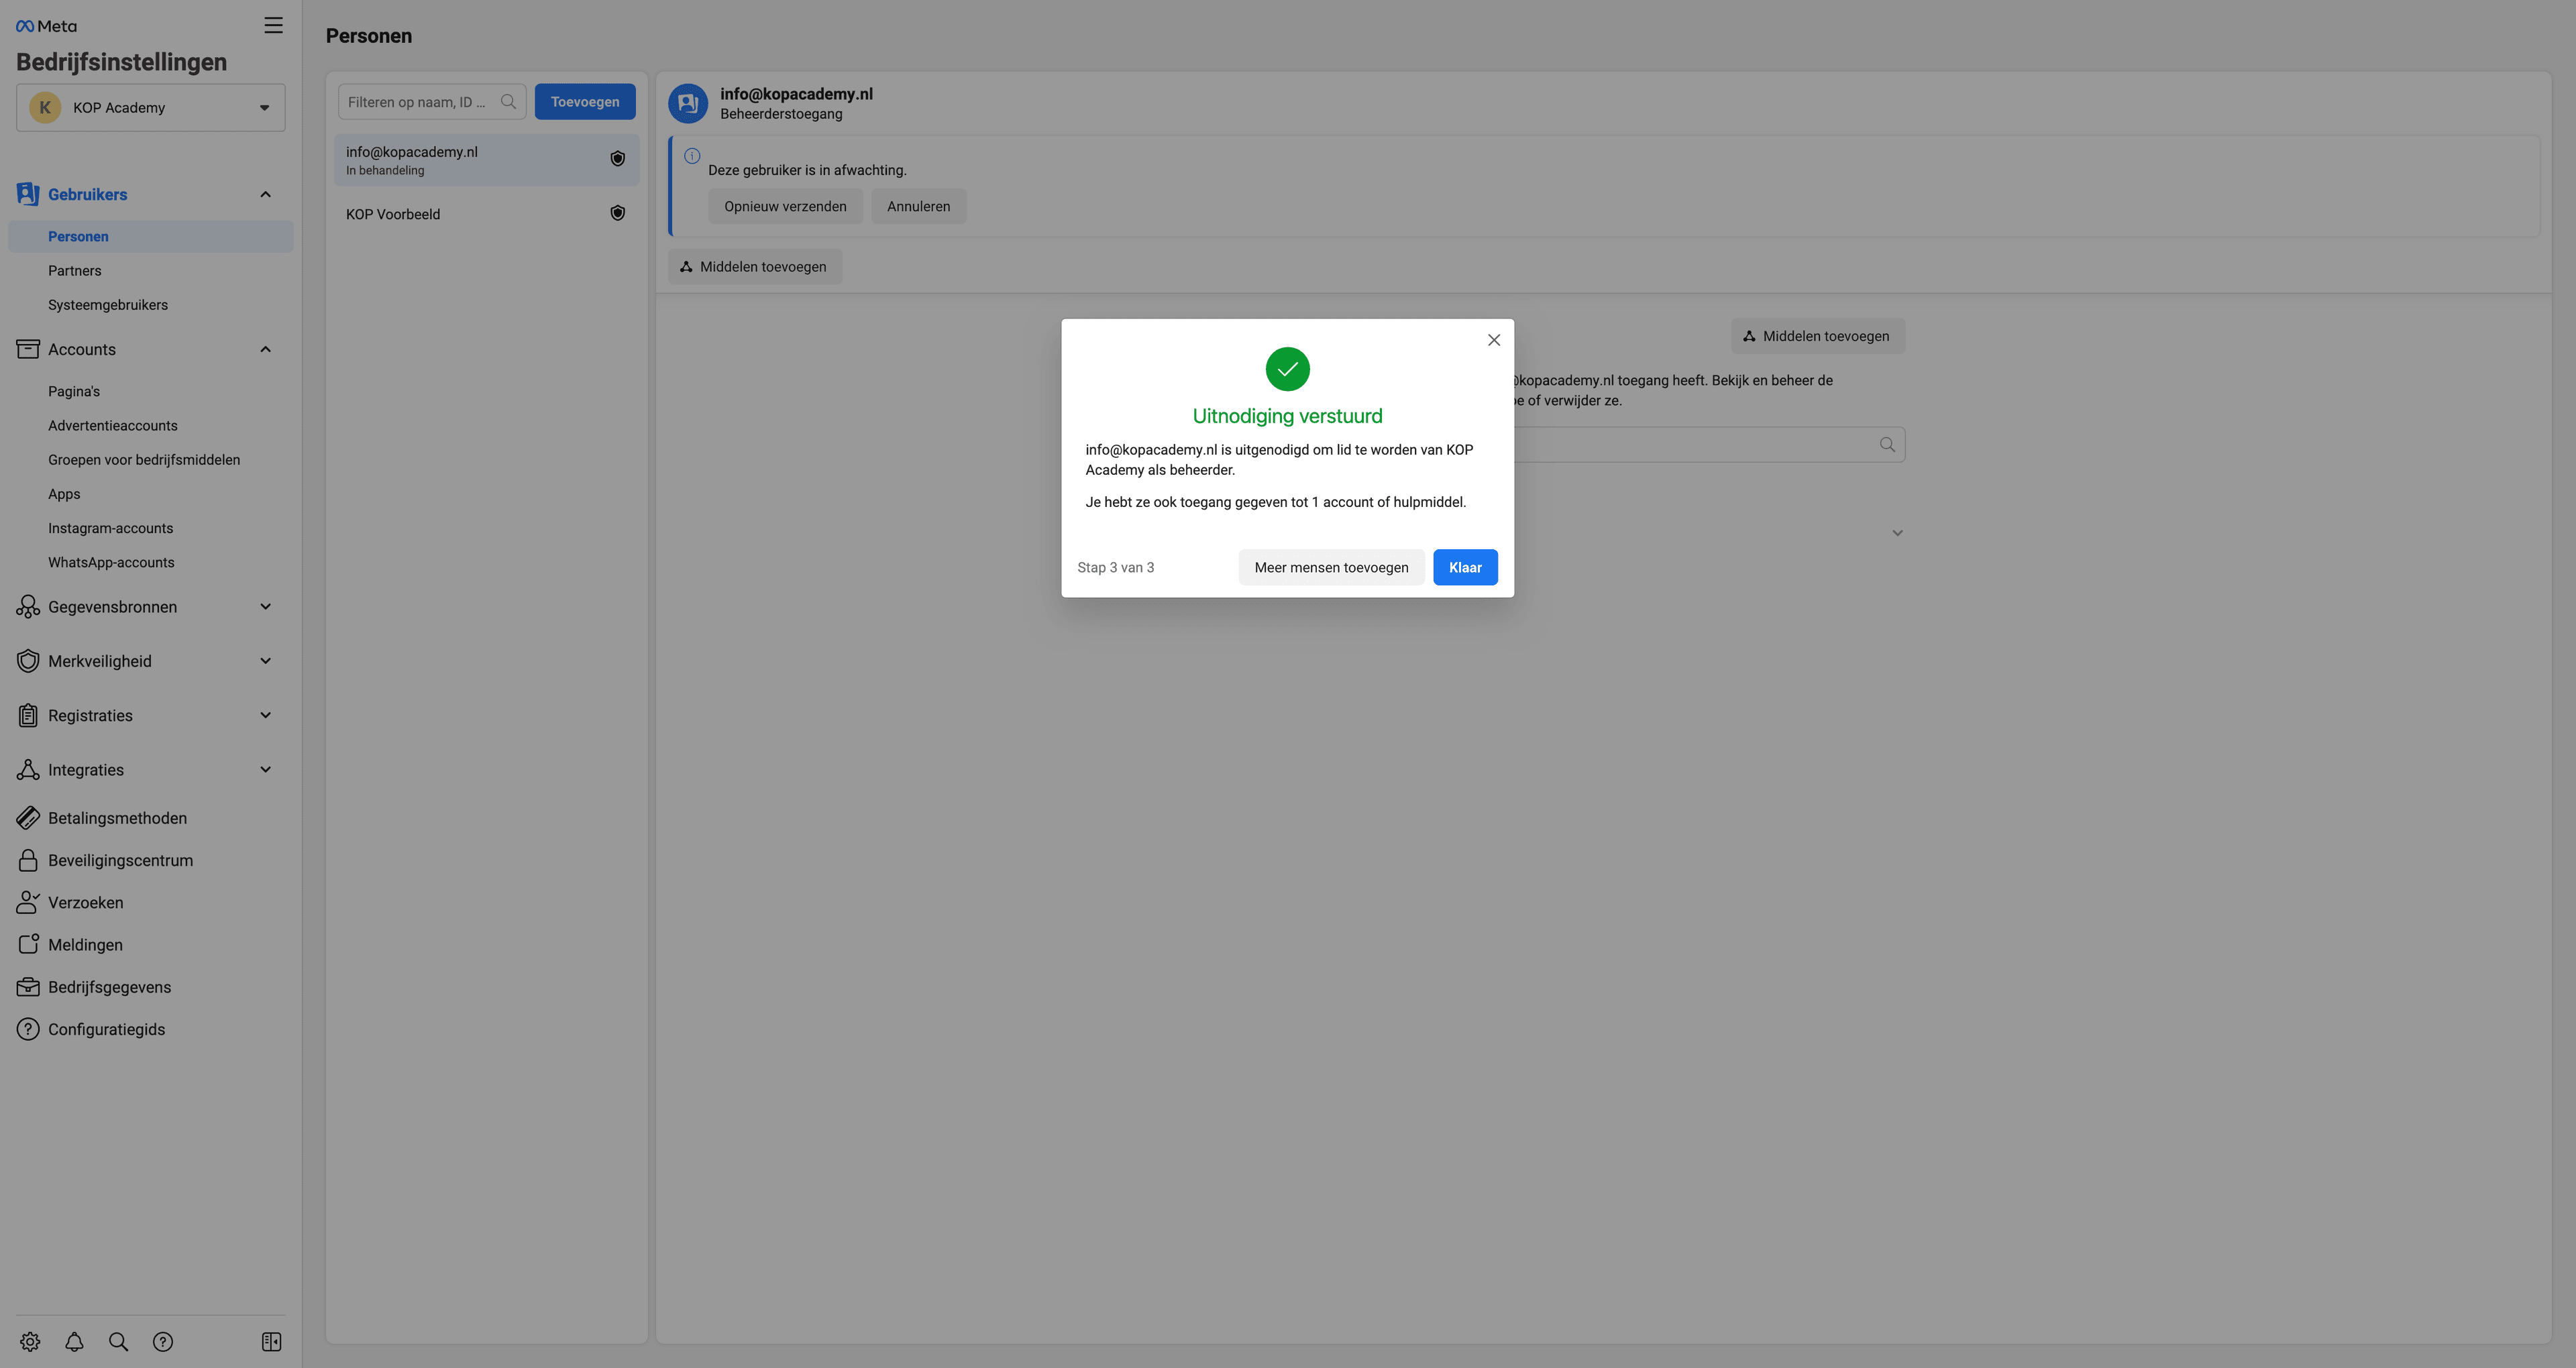Click Middelen toevoegen below pending notice
2576x1368 pixels.
(755, 267)
